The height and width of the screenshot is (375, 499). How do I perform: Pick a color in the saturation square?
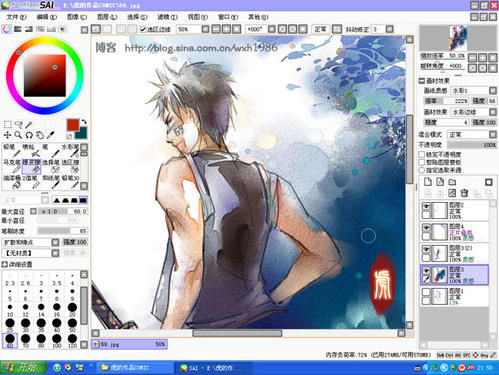tap(45, 76)
